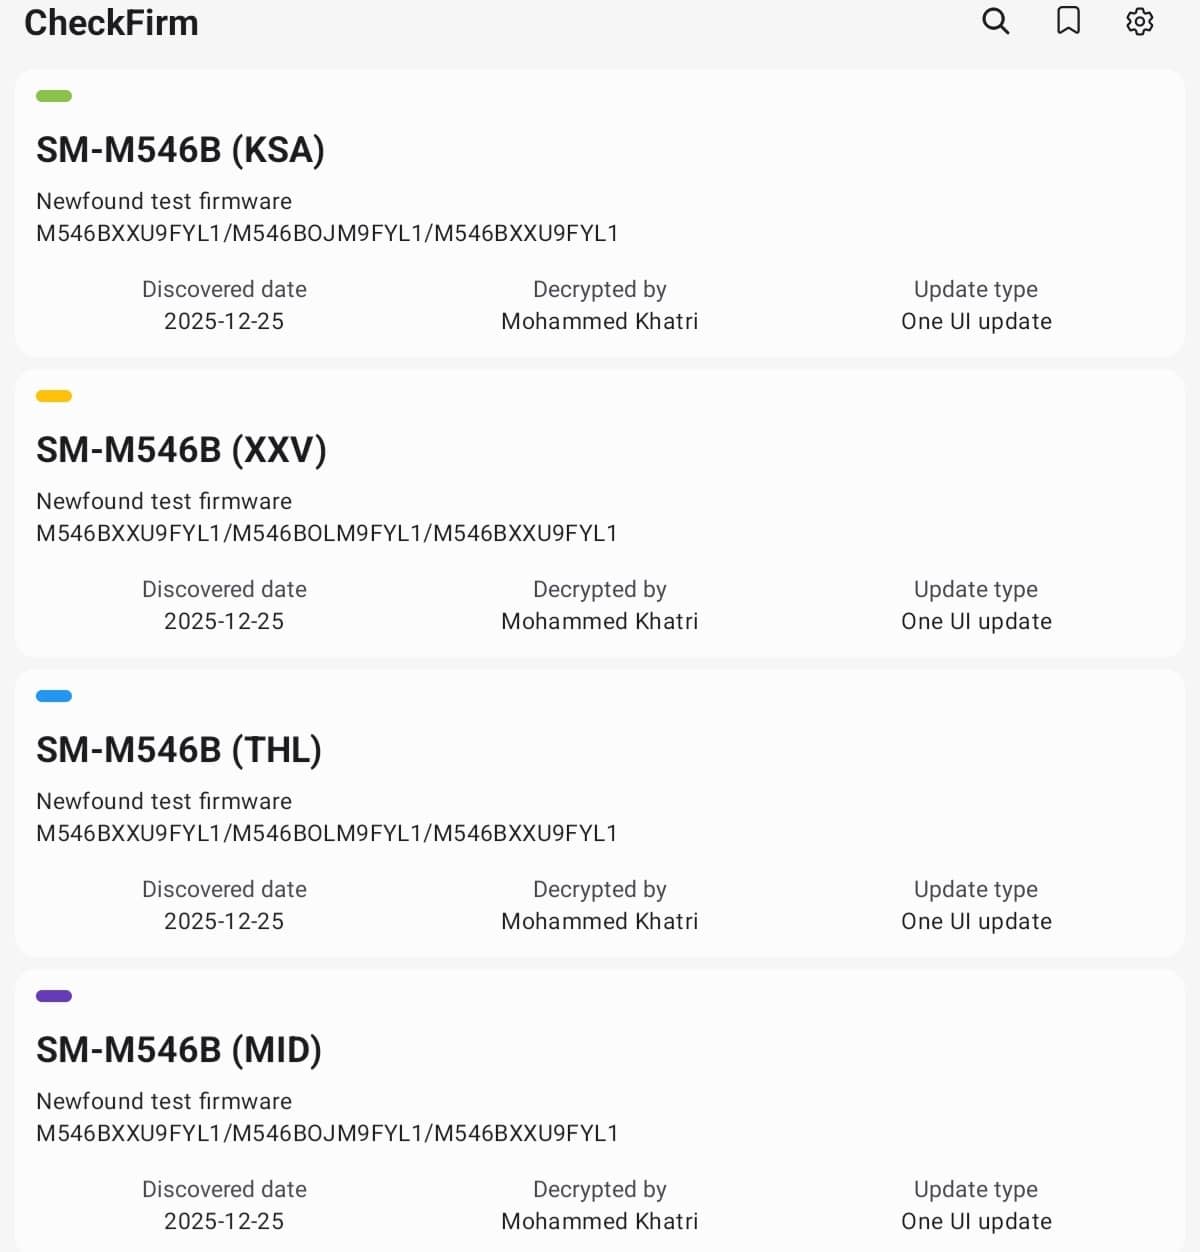The width and height of the screenshot is (1200, 1252).
Task: Open the SM-M546B (KSA) firmware entry
Action: [180, 150]
